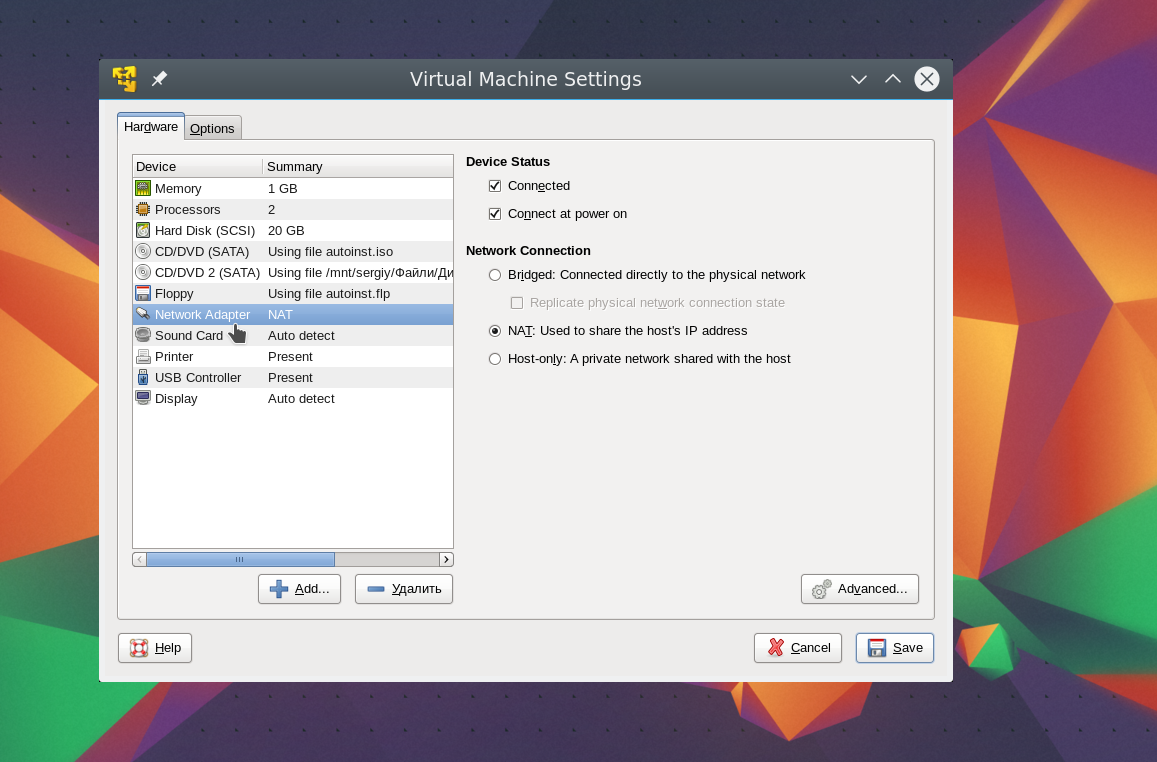Viewport: 1157px width, 762px height.
Task: Select the Floppy device icon
Action: (143, 293)
